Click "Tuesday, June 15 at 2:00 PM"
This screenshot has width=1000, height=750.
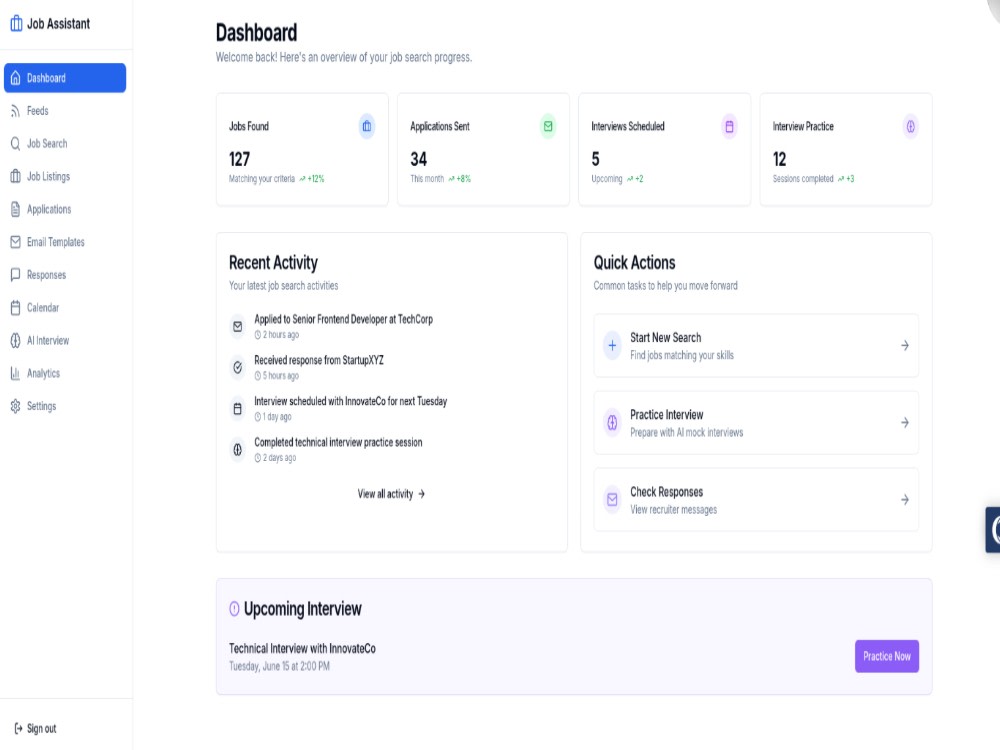tap(279, 666)
